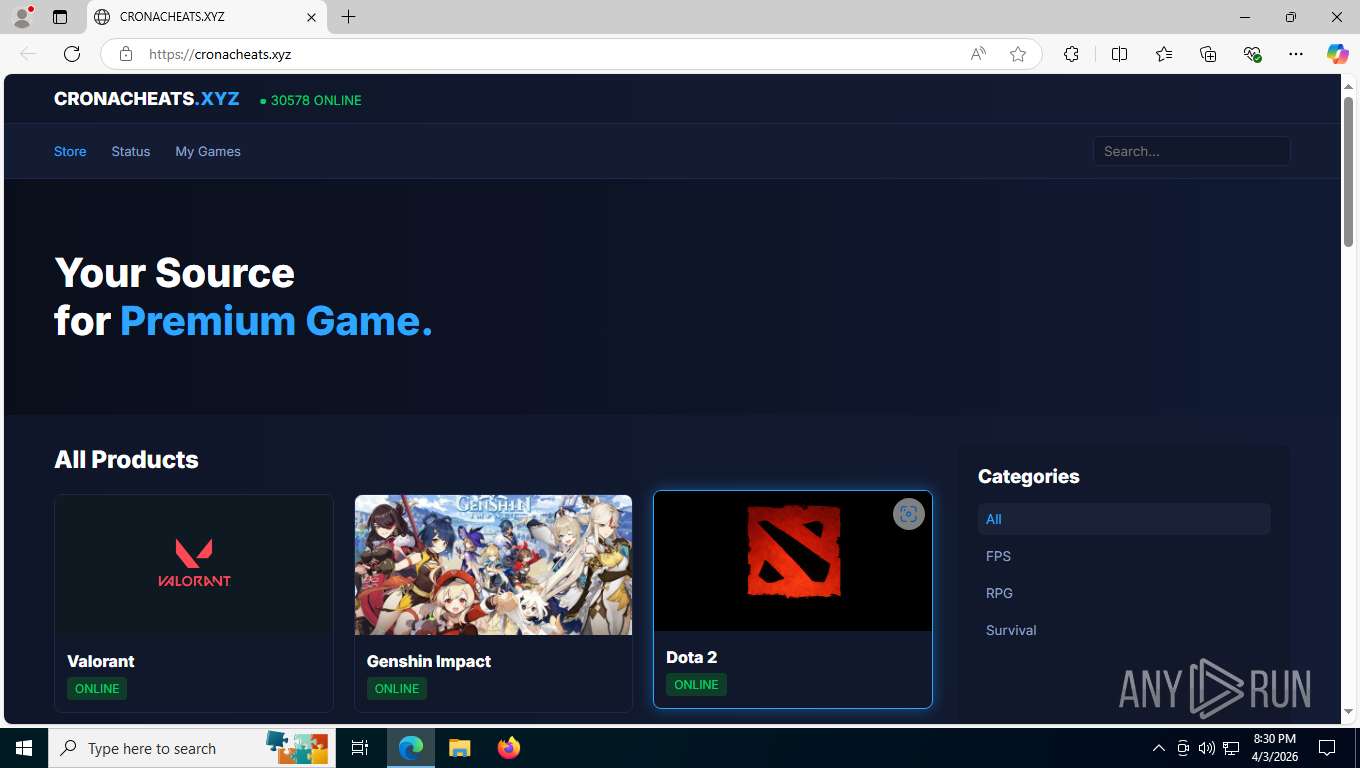This screenshot has width=1360, height=768.
Task: Open Collections icon
Action: tap(1208, 54)
